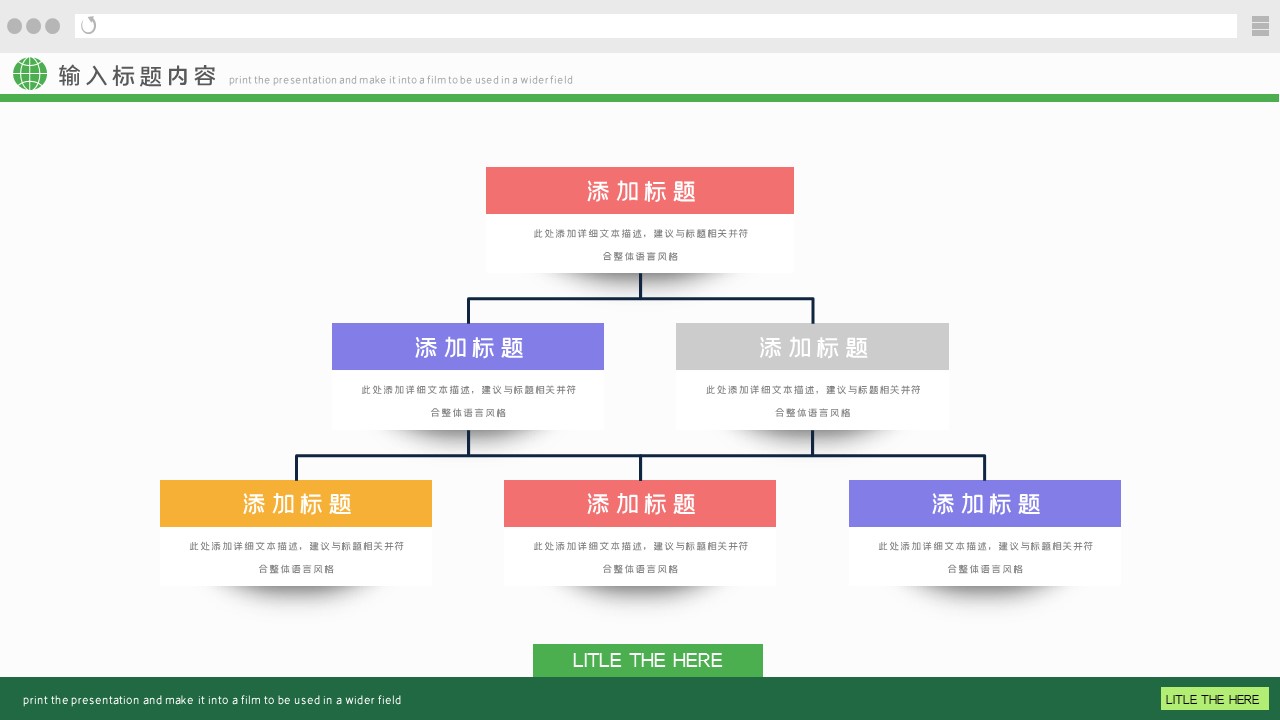The width and height of the screenshot is (1280, 720).
Task: Select the gray 添加标题 box
Action: [812, 347]
